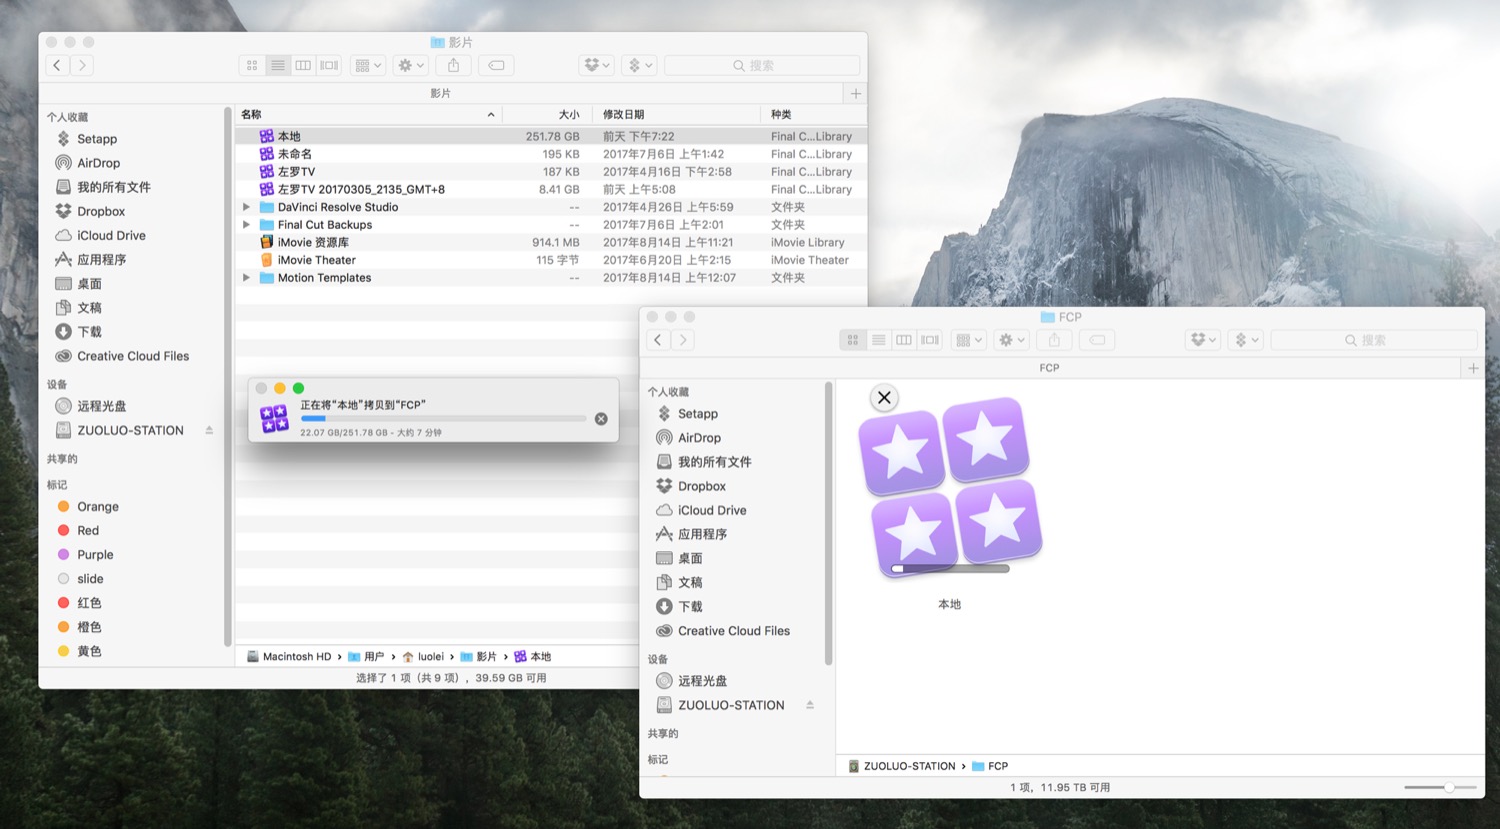
Task: Switch FCP window to list view
Action: pyautogui.click(x=878, y=340)
